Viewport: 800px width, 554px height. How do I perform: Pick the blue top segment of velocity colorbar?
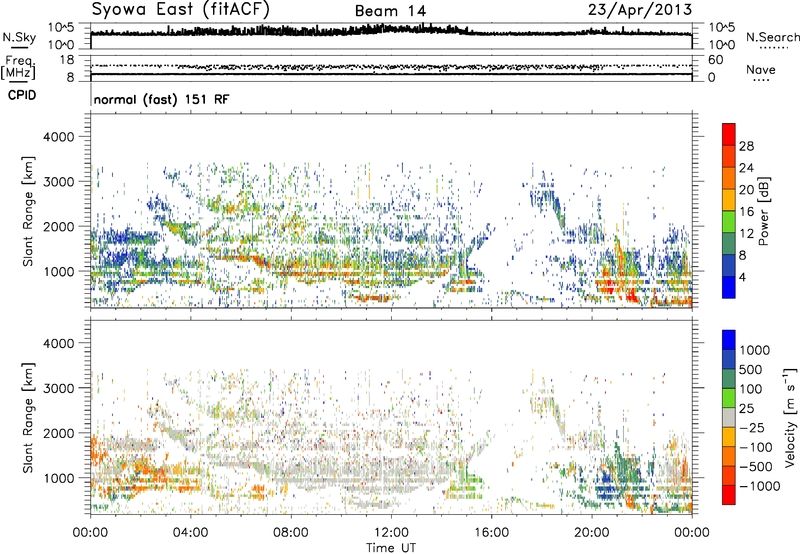coord(729,340)
